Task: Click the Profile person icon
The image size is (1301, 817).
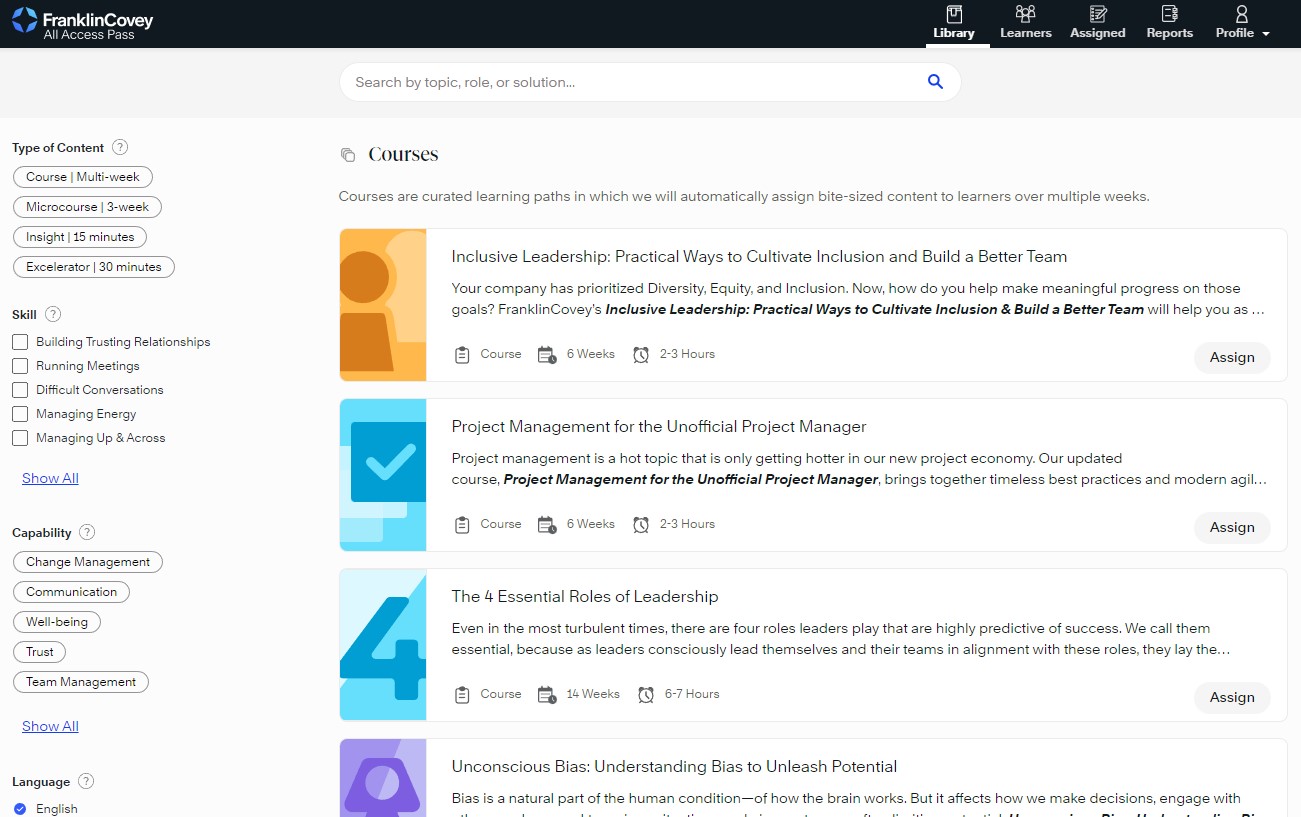Action: coord(1241,14)
